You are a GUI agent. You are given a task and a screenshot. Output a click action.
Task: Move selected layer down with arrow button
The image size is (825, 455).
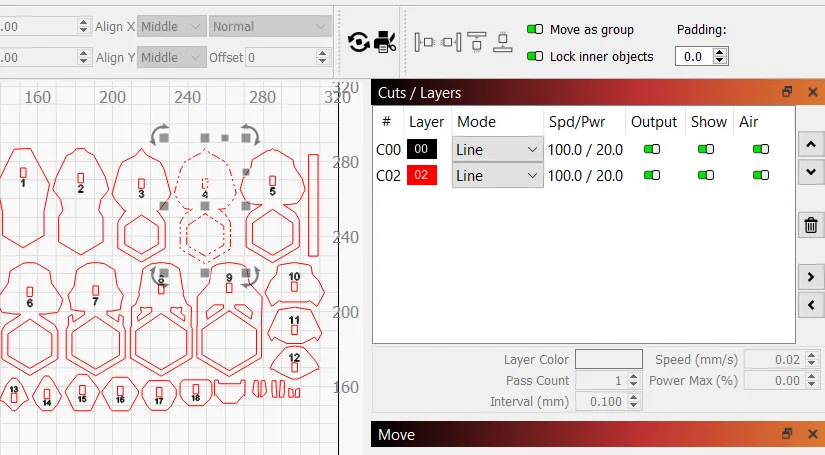coord(811,172)
